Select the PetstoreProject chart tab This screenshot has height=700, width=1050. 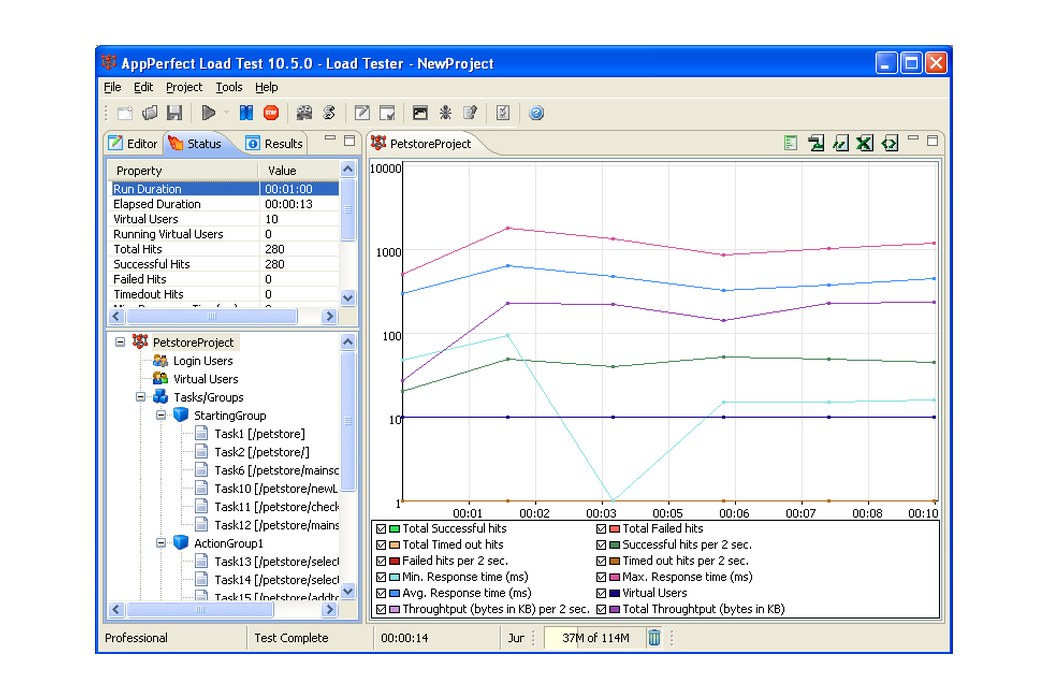(421, 143)
